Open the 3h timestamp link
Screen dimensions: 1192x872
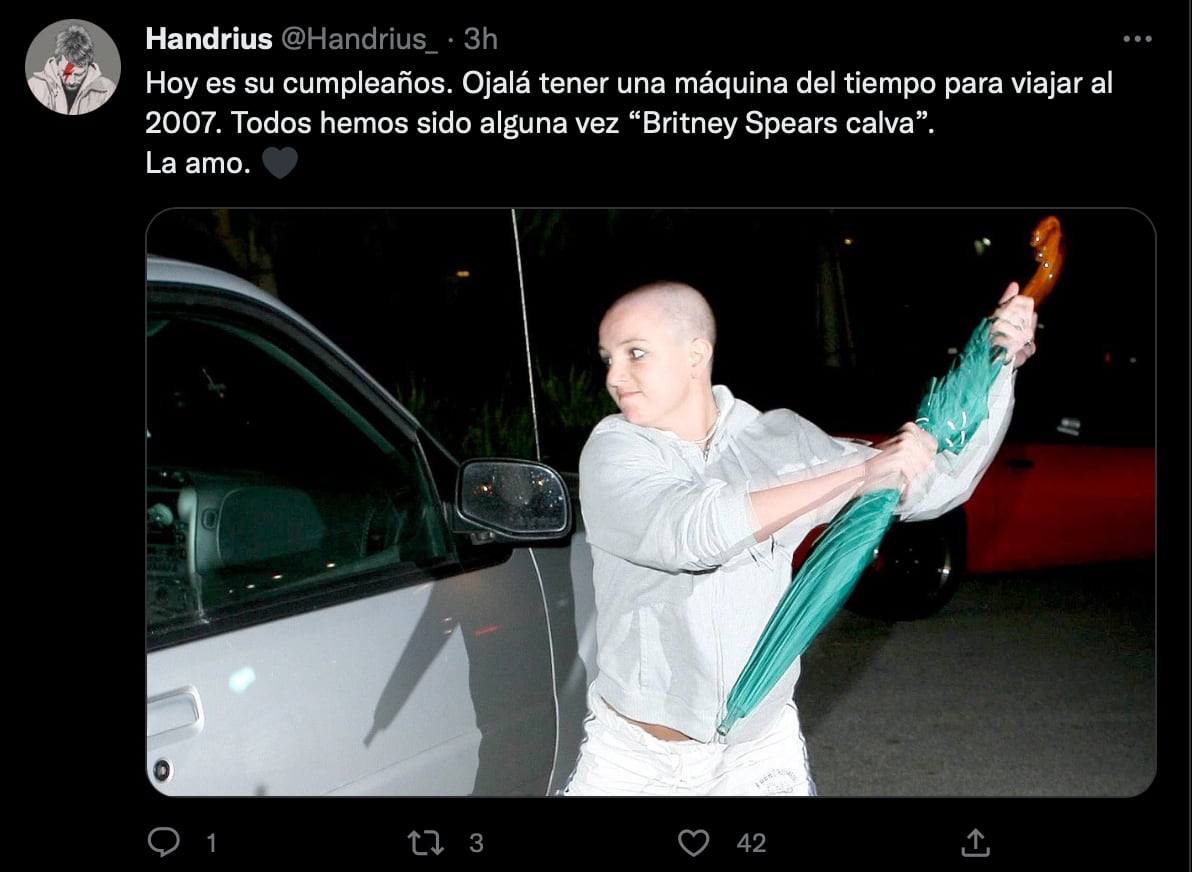480,39
